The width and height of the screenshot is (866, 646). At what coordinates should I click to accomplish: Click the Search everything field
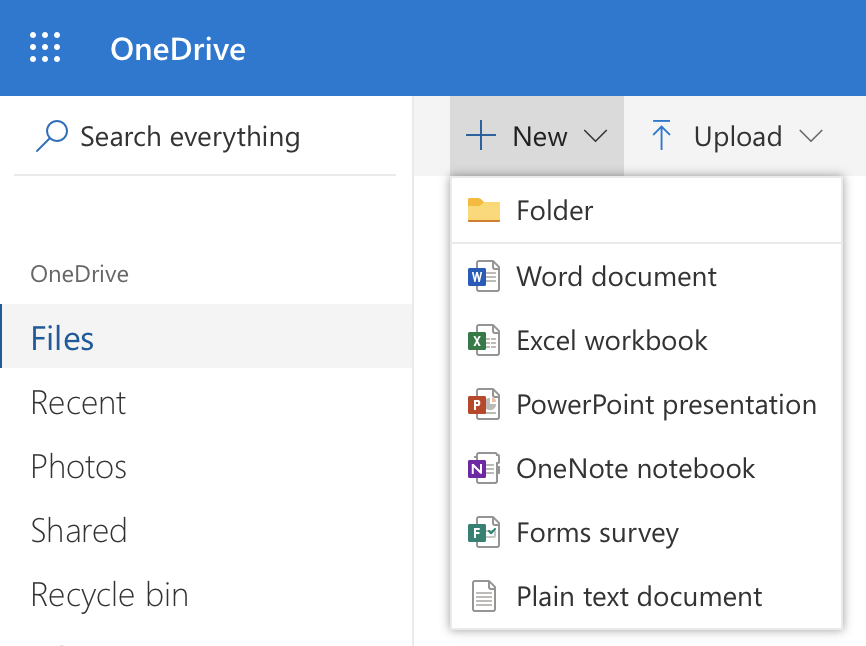205,136
